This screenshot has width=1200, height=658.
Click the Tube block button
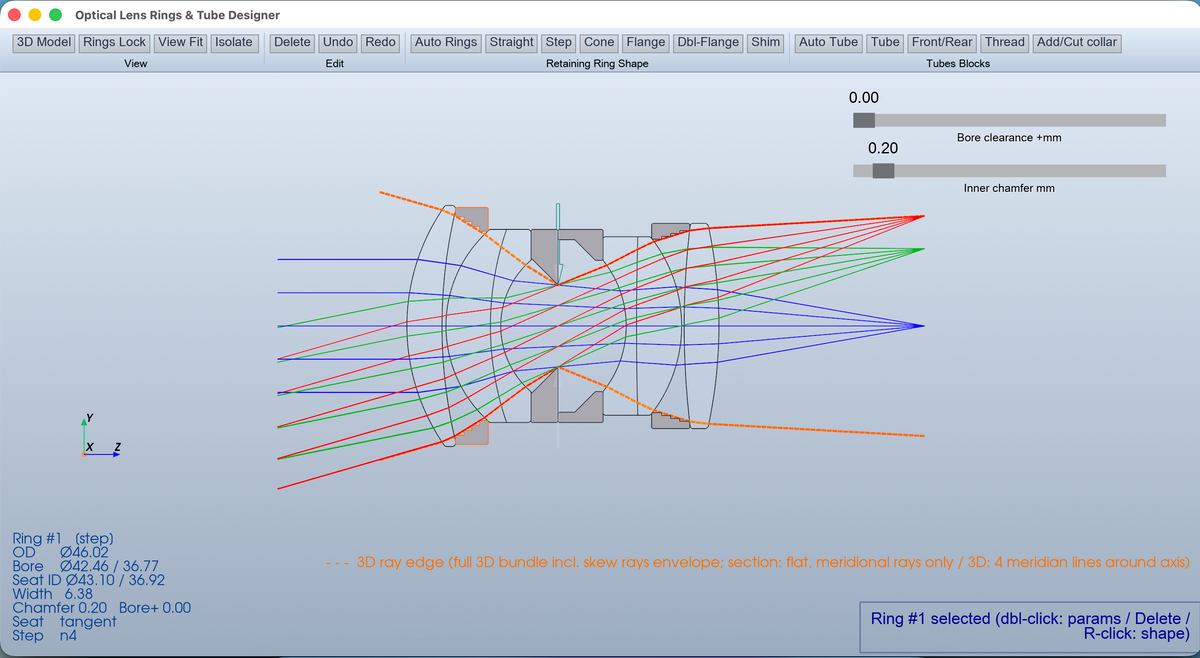click(885, 42)
